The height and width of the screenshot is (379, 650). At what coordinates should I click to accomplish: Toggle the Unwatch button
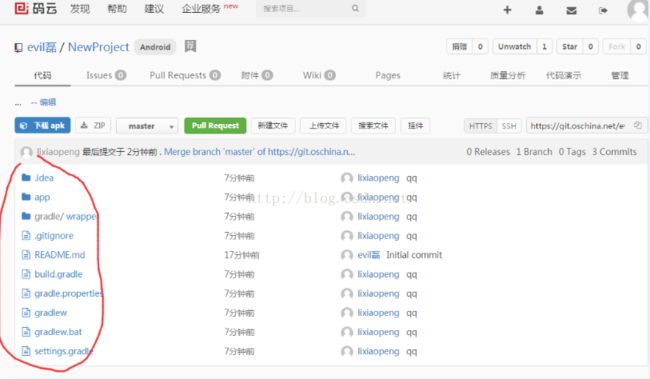pos(514,46)
